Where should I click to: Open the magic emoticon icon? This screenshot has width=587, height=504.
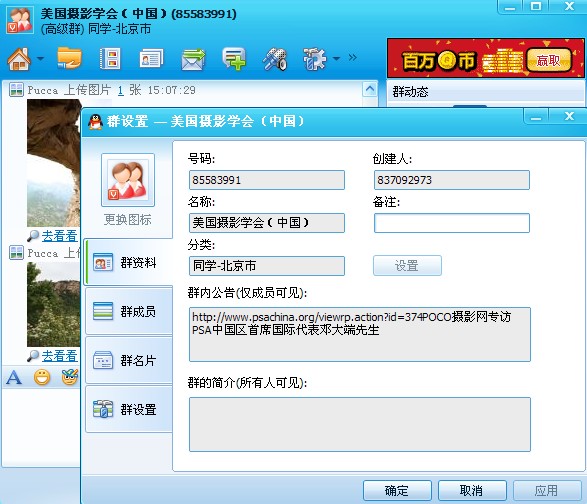pos(70,377)
